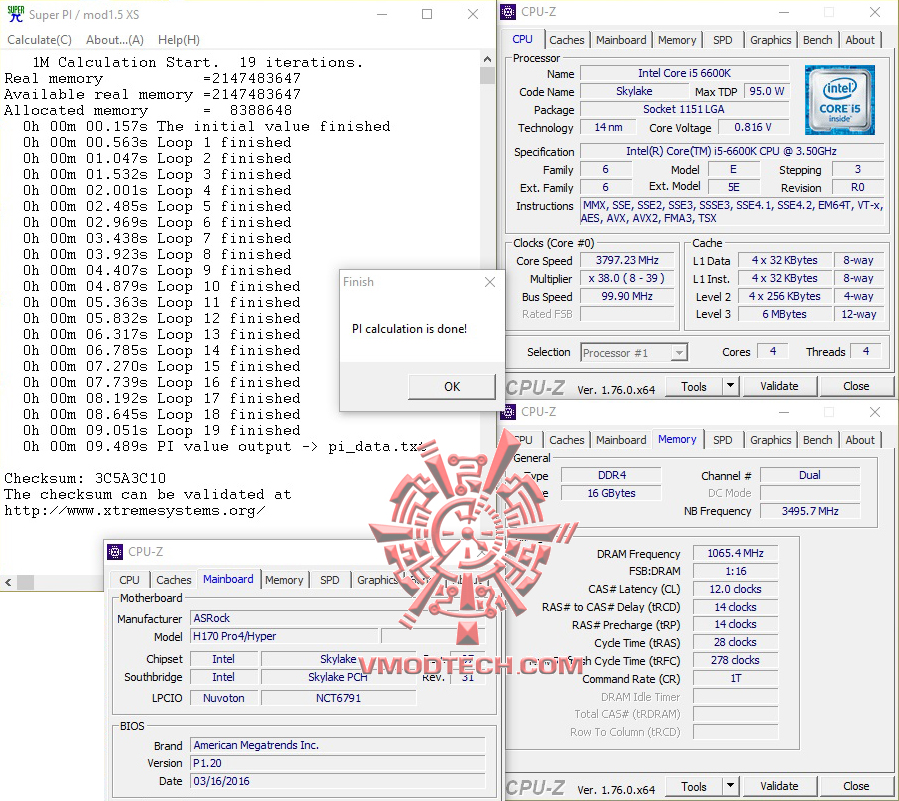
Task: Open CPU tab in Mainboard CPU-Z window
Action: pos(129,580)
